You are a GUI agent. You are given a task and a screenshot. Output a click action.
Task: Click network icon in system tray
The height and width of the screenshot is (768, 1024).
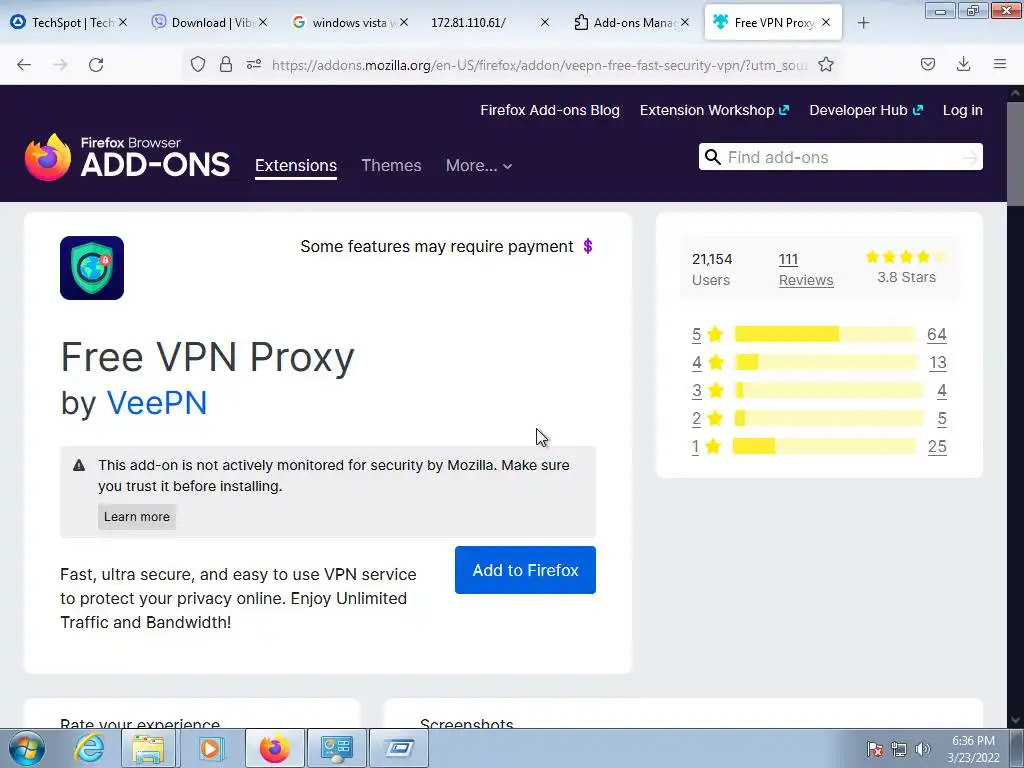coord(899,749)
